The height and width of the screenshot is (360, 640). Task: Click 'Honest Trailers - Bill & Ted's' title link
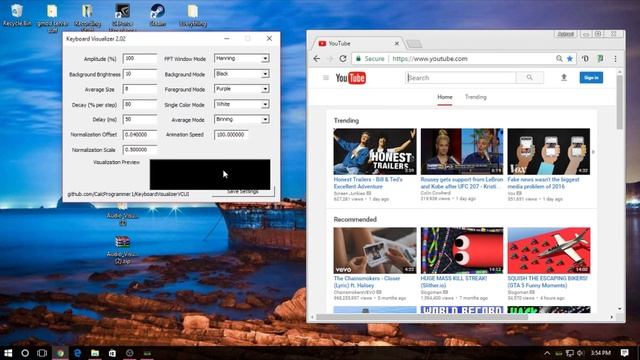point(368,183)
